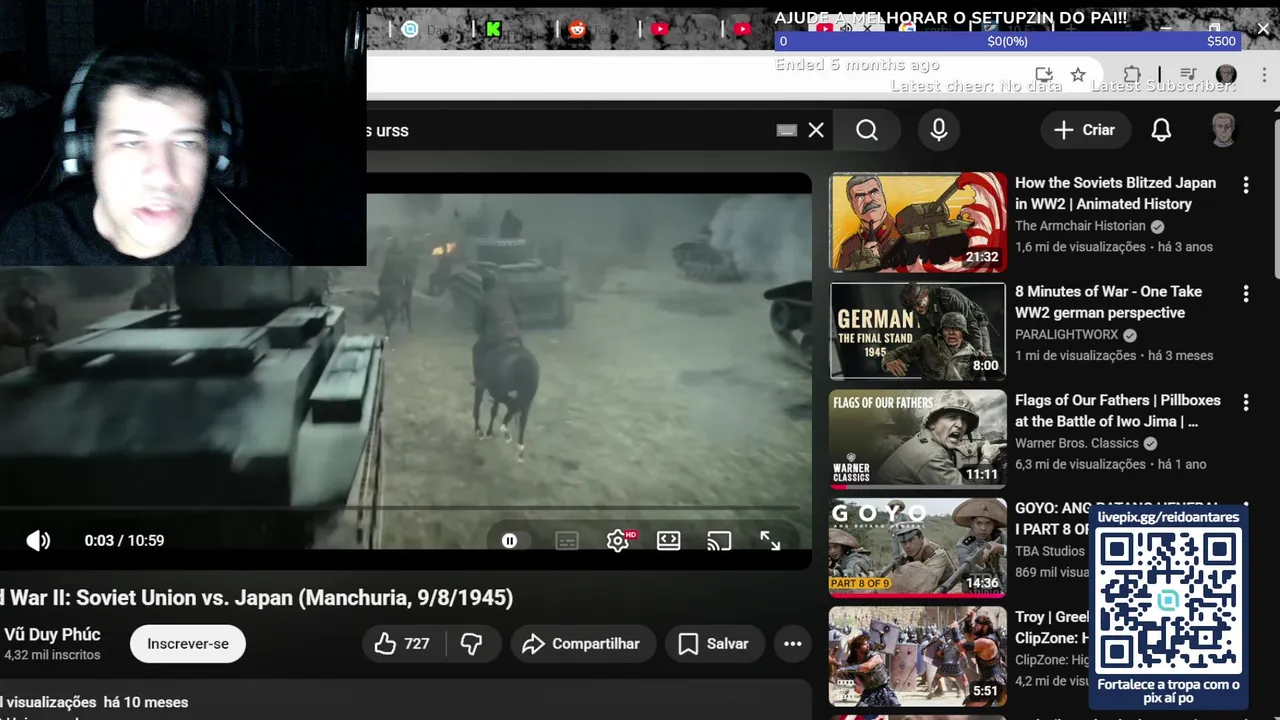Click the Compartilhar button
The width and height of the screenshot is (1280, 720).
(x=582, y=644)
